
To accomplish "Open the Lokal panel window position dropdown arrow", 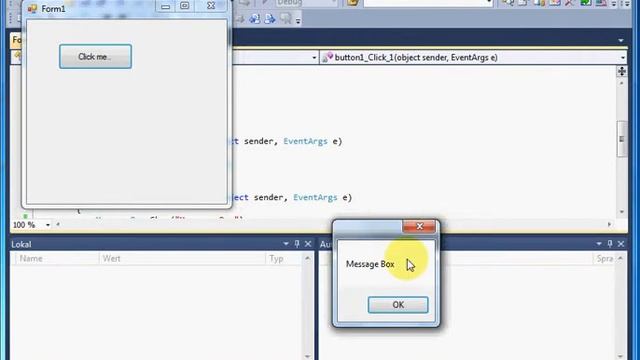I will [286, 244].
